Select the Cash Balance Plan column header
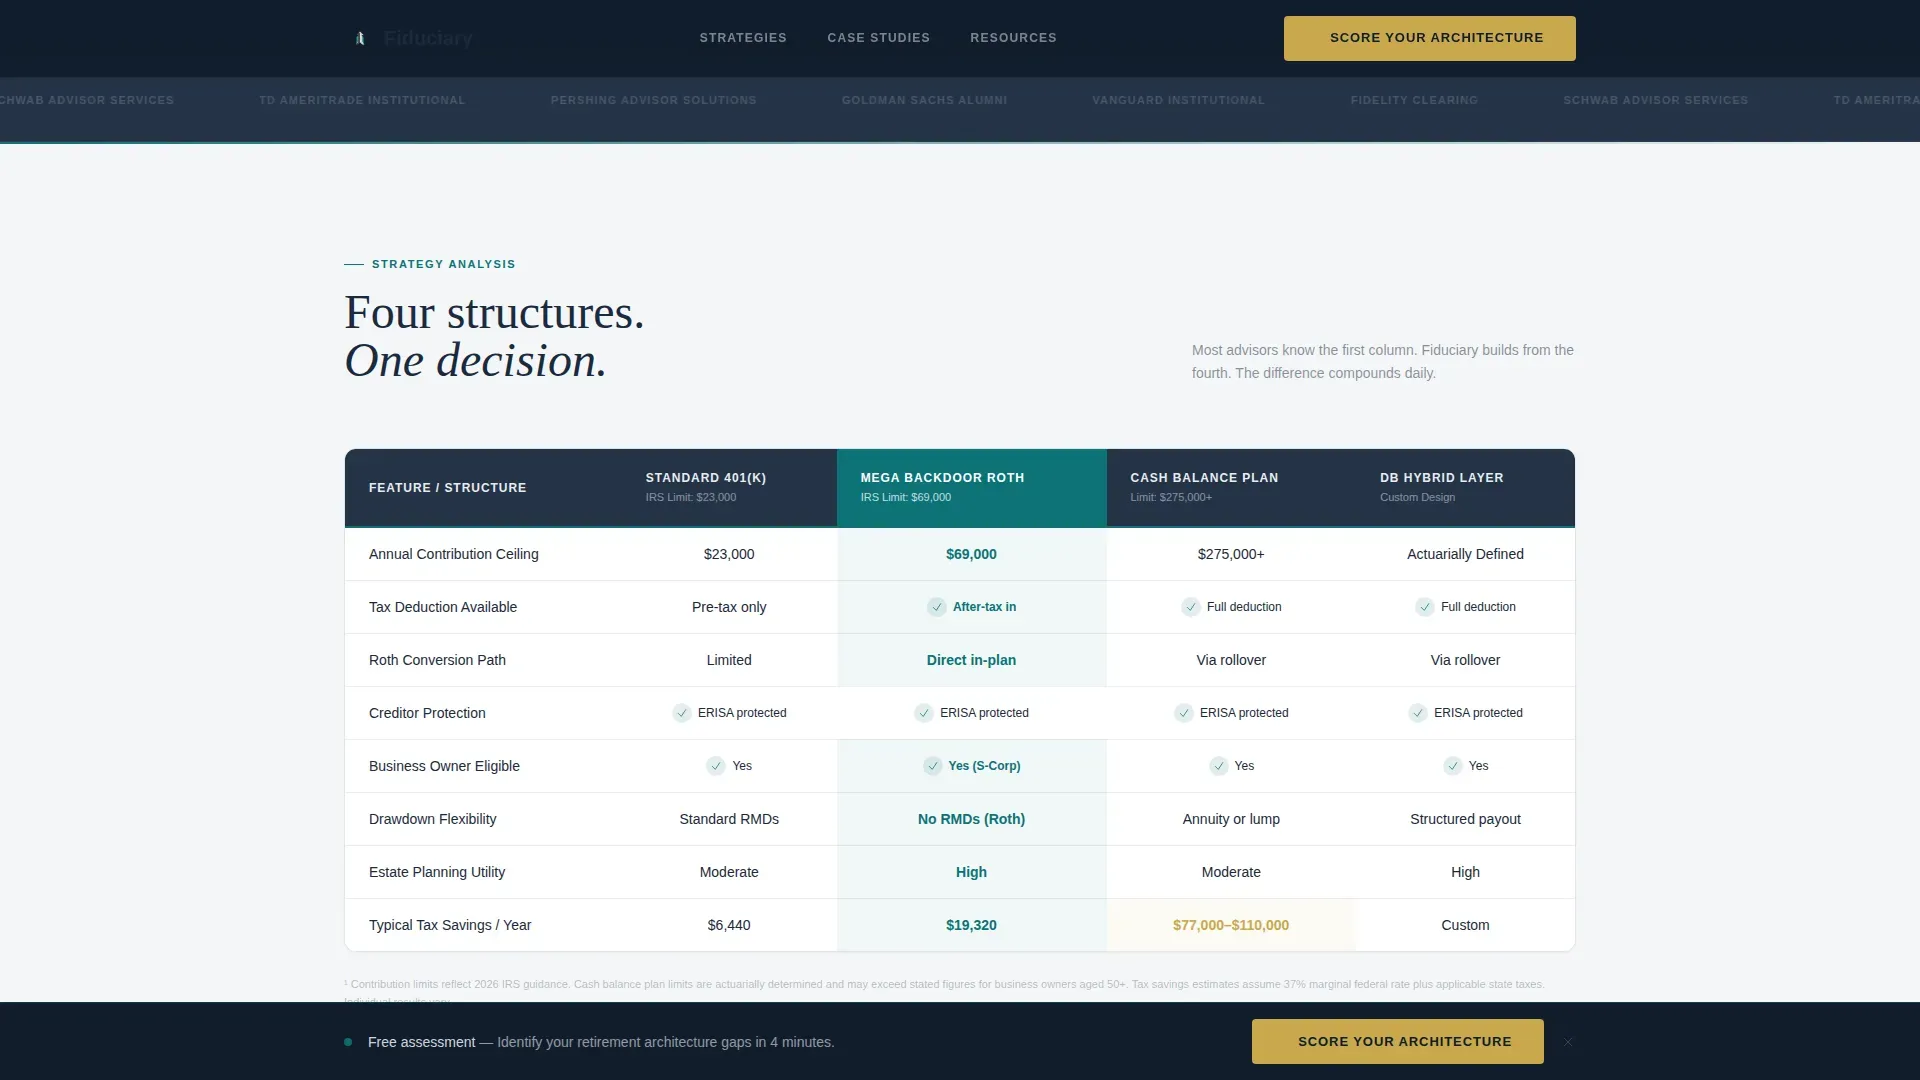 pyautogui.click(x=1231, y=487)
